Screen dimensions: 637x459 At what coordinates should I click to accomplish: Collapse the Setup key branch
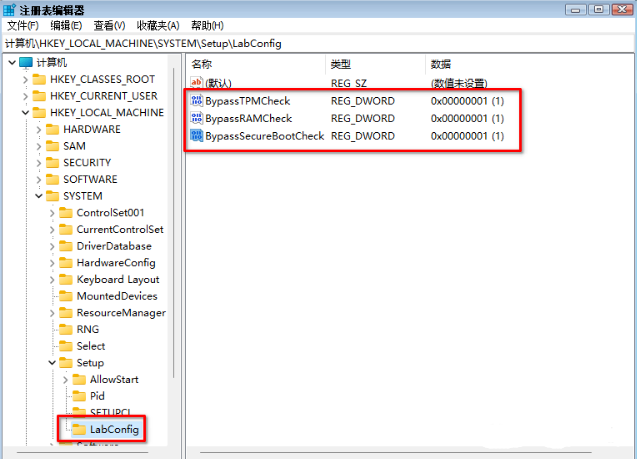(x=52, y=363)
